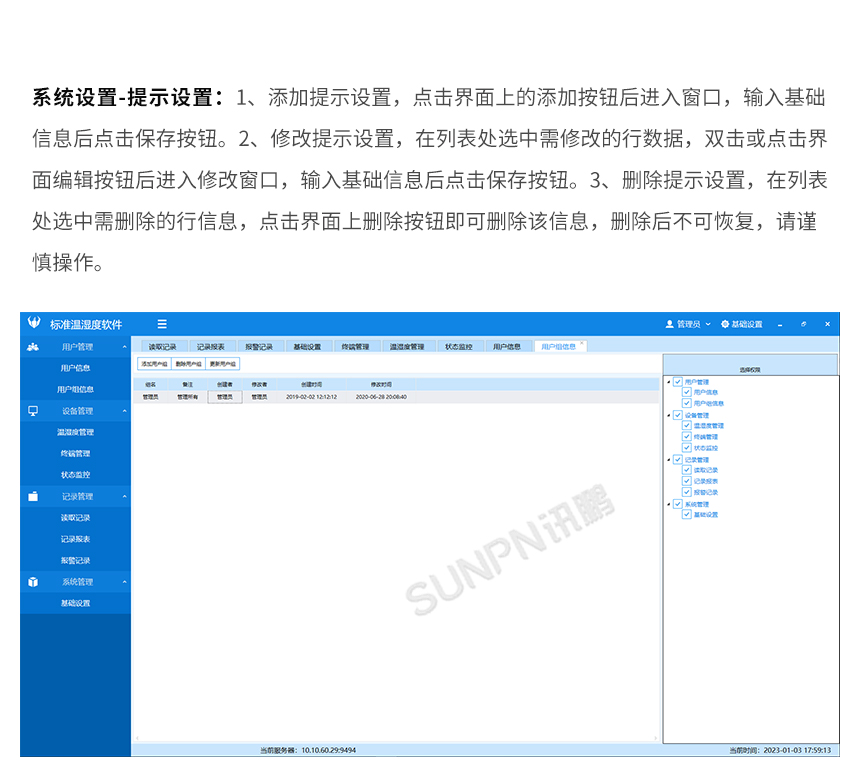Click the 管理员 user icon in header
860x777 pixels.
[668, 324]
